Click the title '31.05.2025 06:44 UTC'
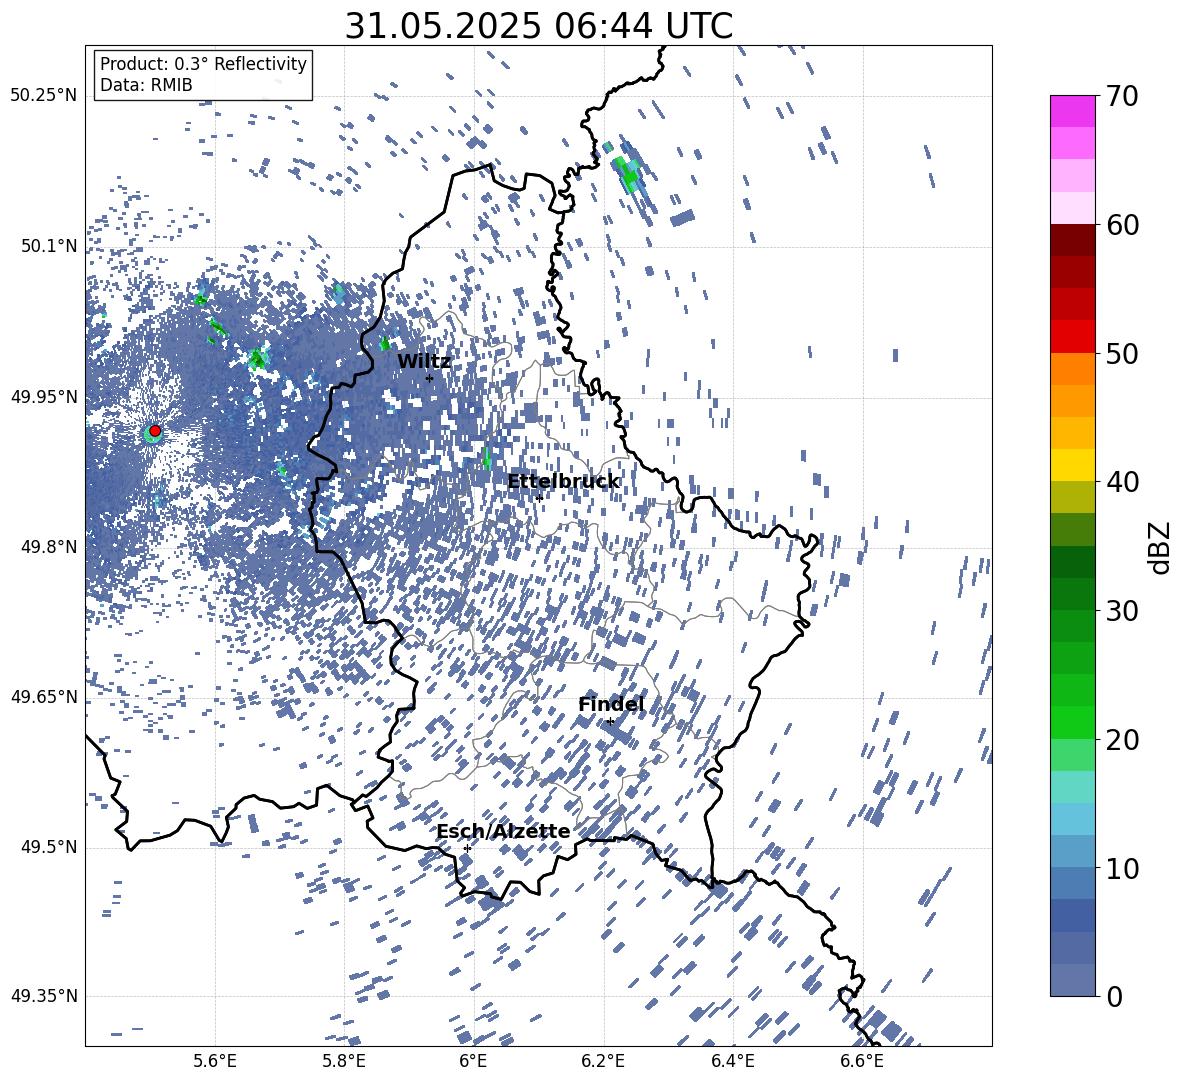 (538, 26)
